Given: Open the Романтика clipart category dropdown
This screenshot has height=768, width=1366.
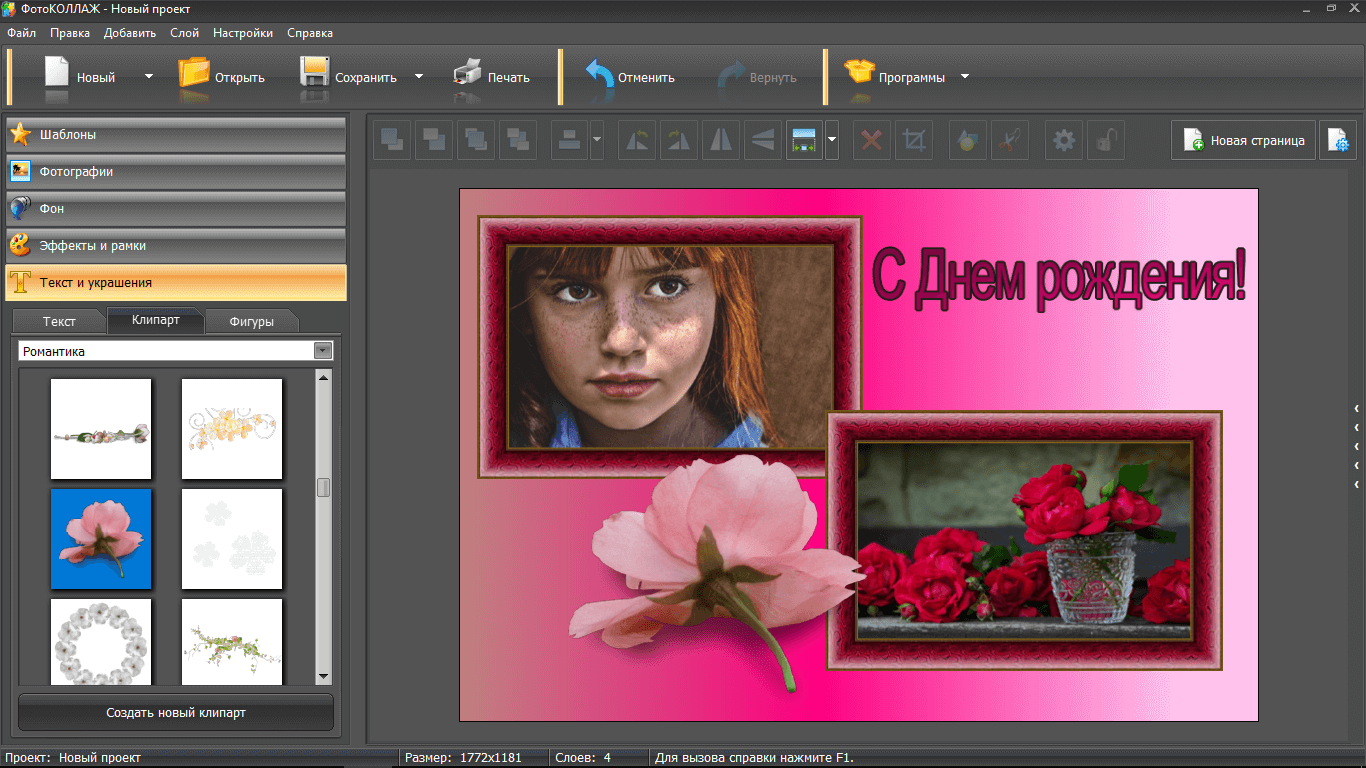Looking at the screenshot, I should pos(322,351).
